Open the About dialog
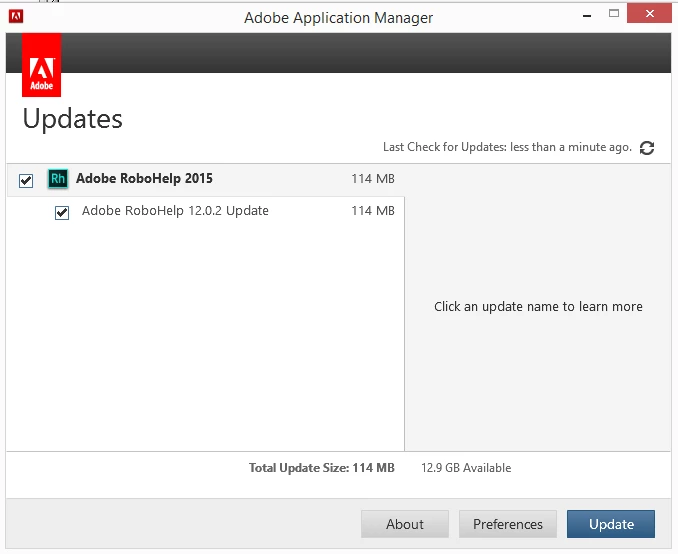This screenshot has width=678, height=554. coord(405,524)
